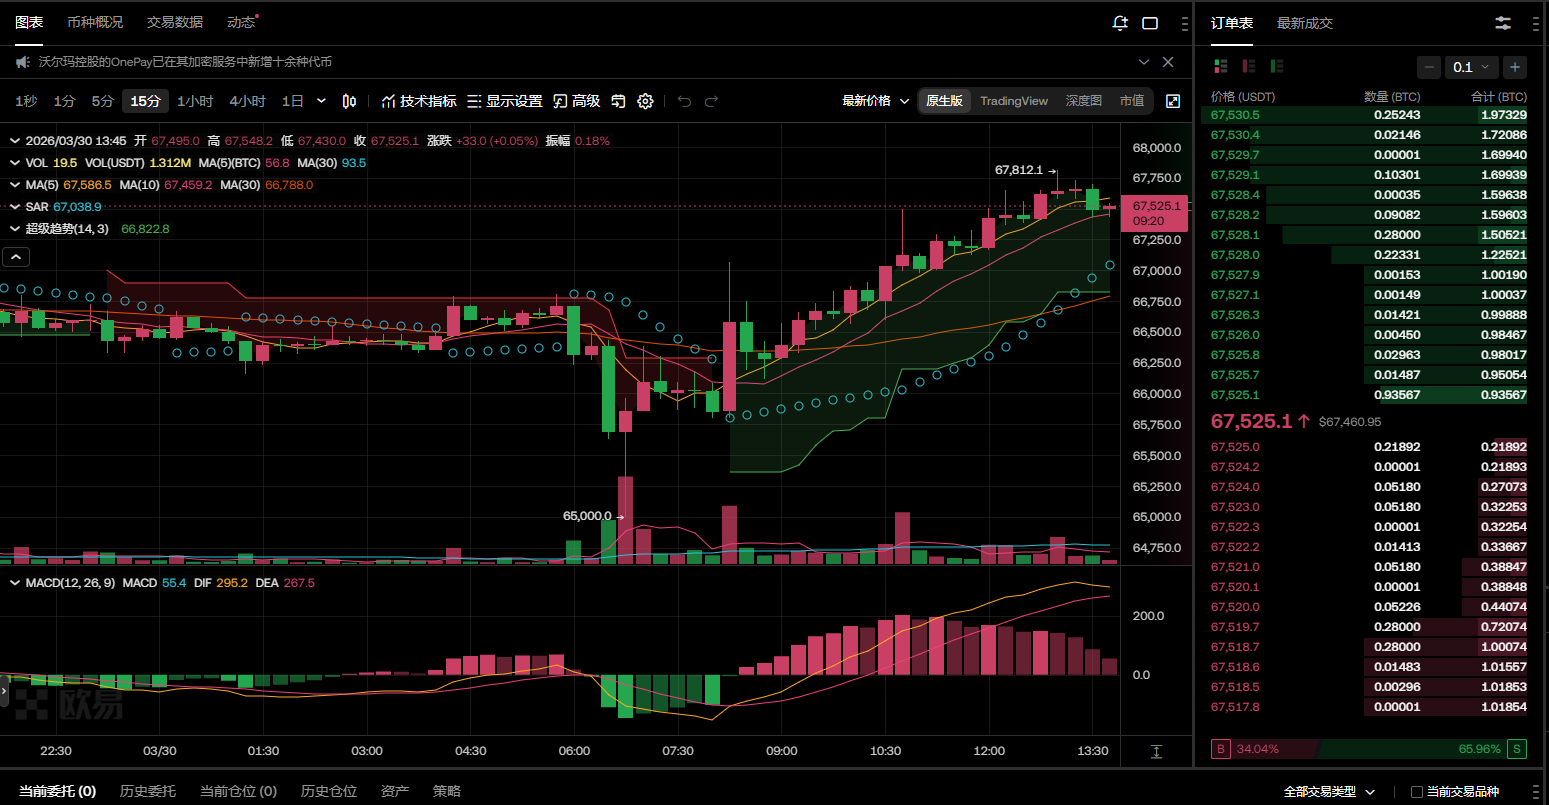The image size is (1549, 805).
Task: Open the 币种概况 tab
Action: [95, 22]
